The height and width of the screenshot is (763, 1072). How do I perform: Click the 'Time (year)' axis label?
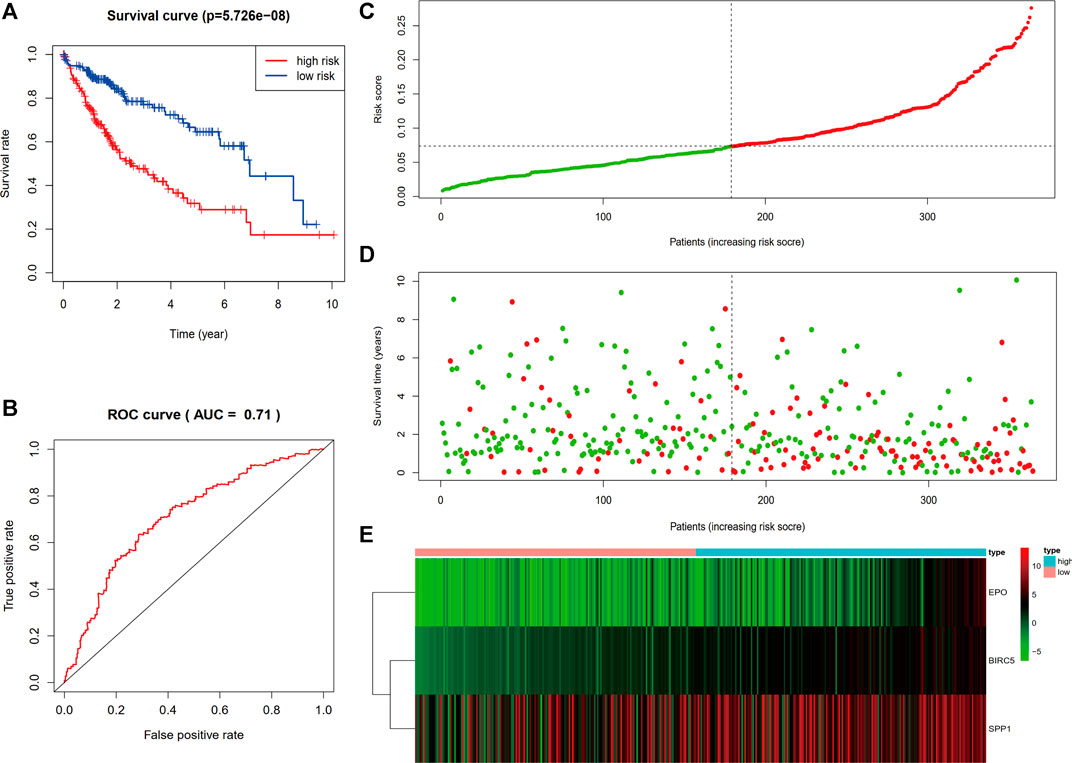(198, 334)
